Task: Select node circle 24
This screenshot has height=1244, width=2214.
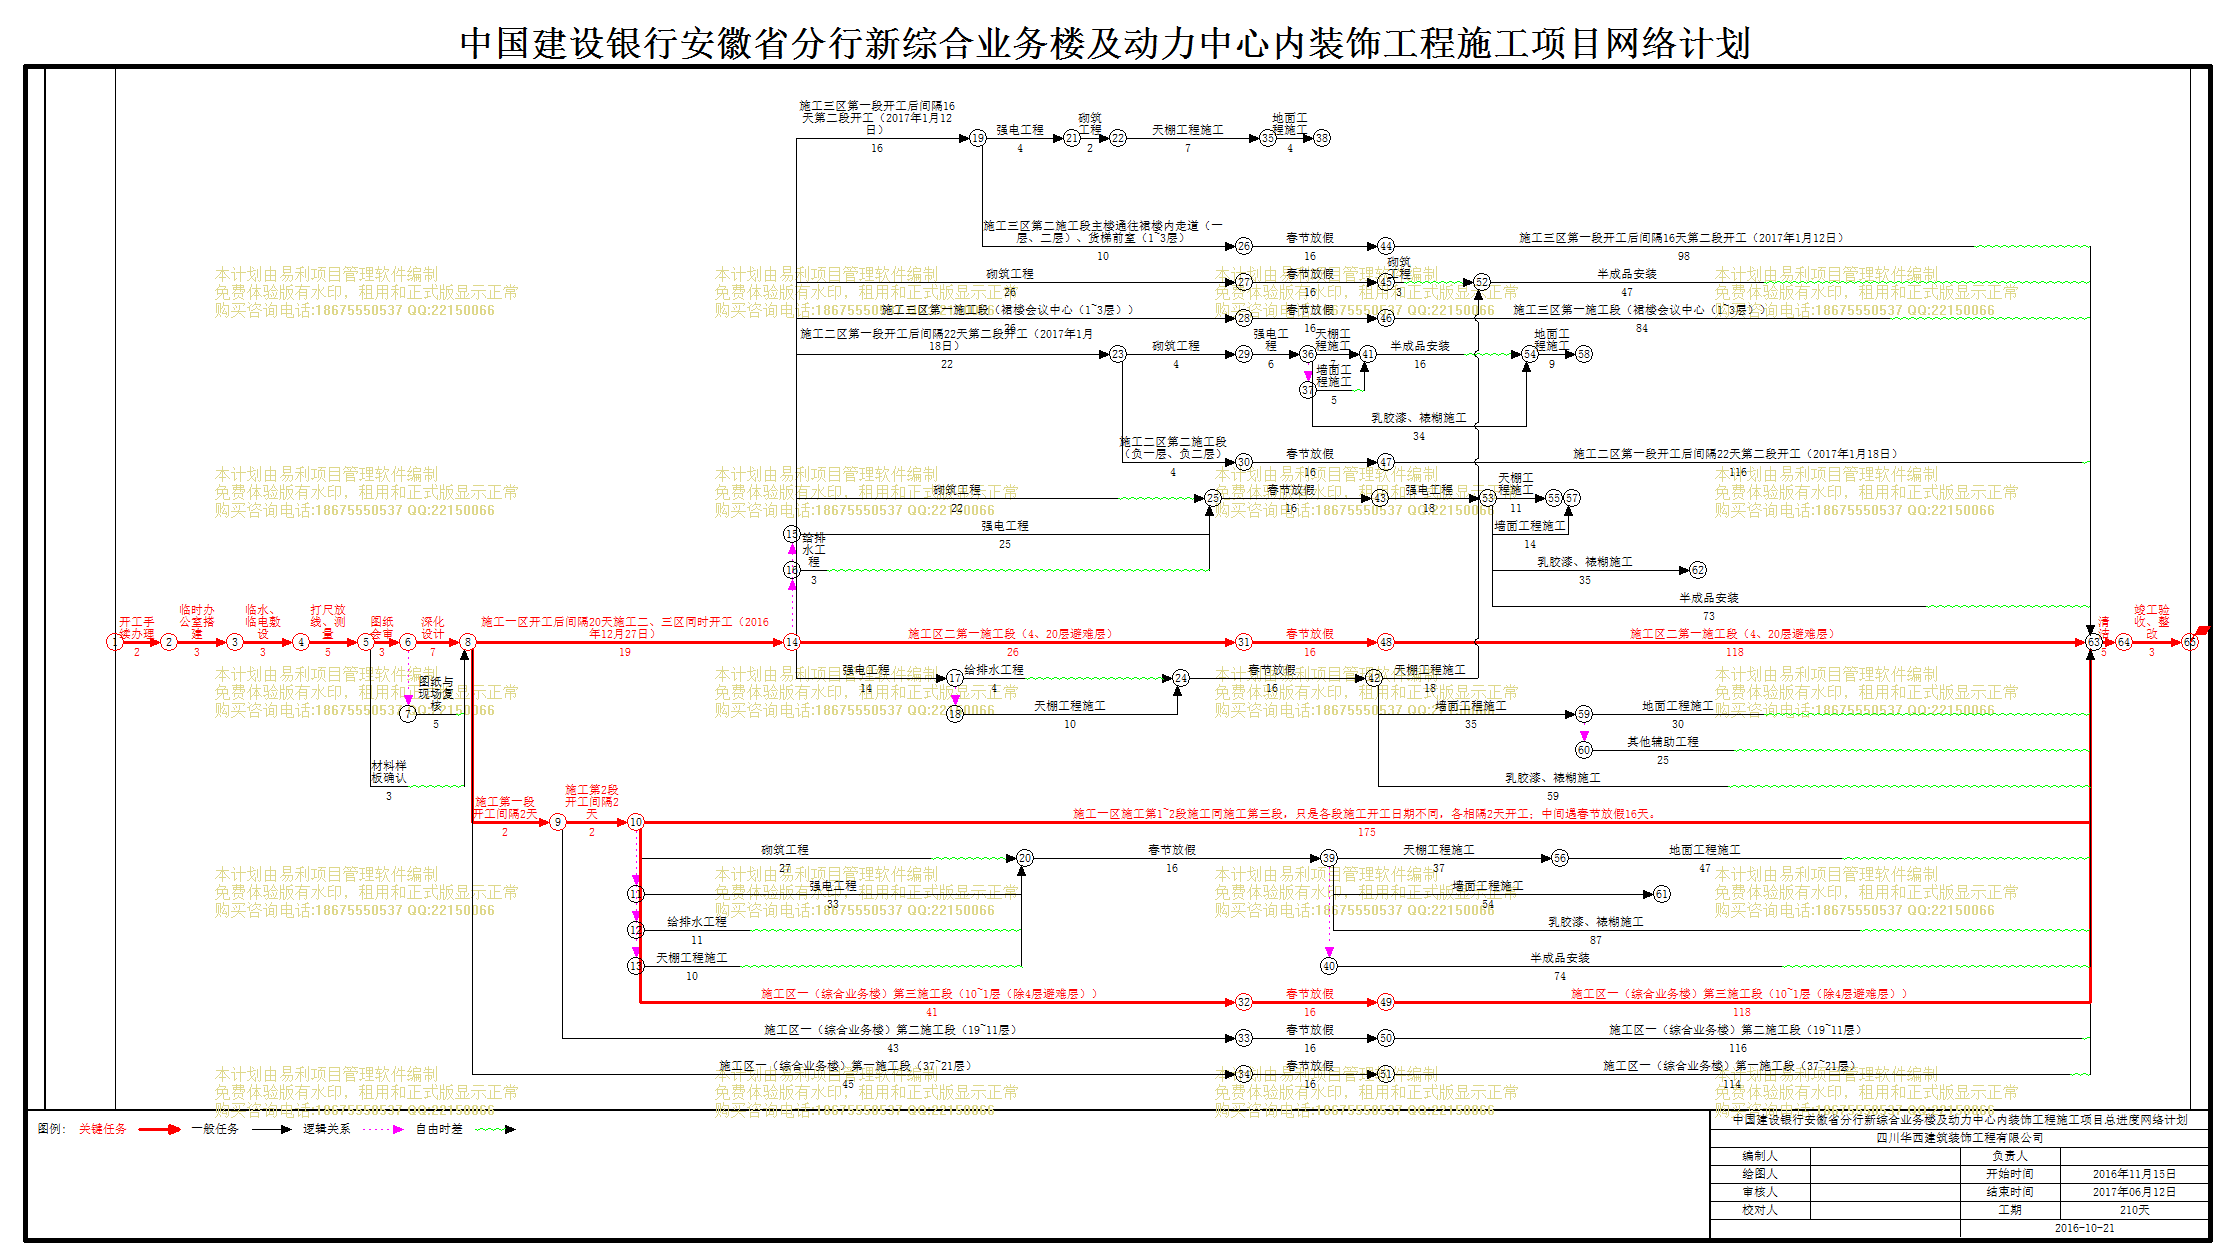Action: pos(1181,678)
